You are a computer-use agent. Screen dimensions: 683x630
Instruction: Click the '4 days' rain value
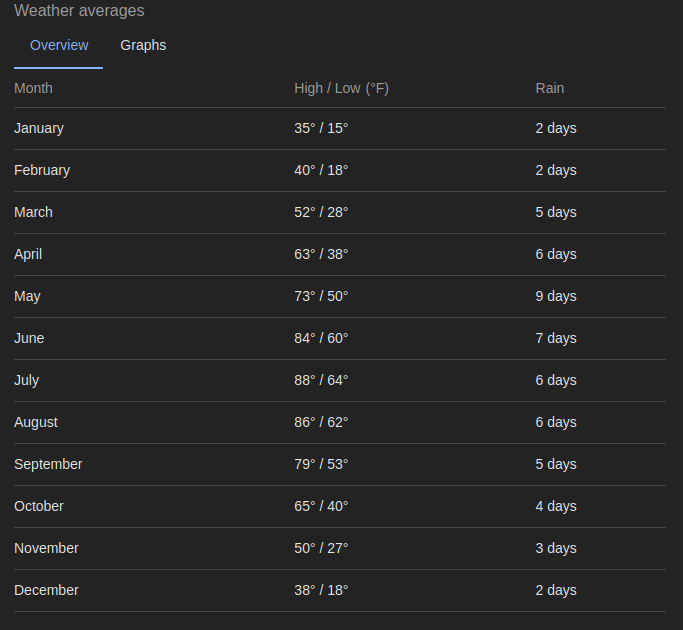point(556,506)
